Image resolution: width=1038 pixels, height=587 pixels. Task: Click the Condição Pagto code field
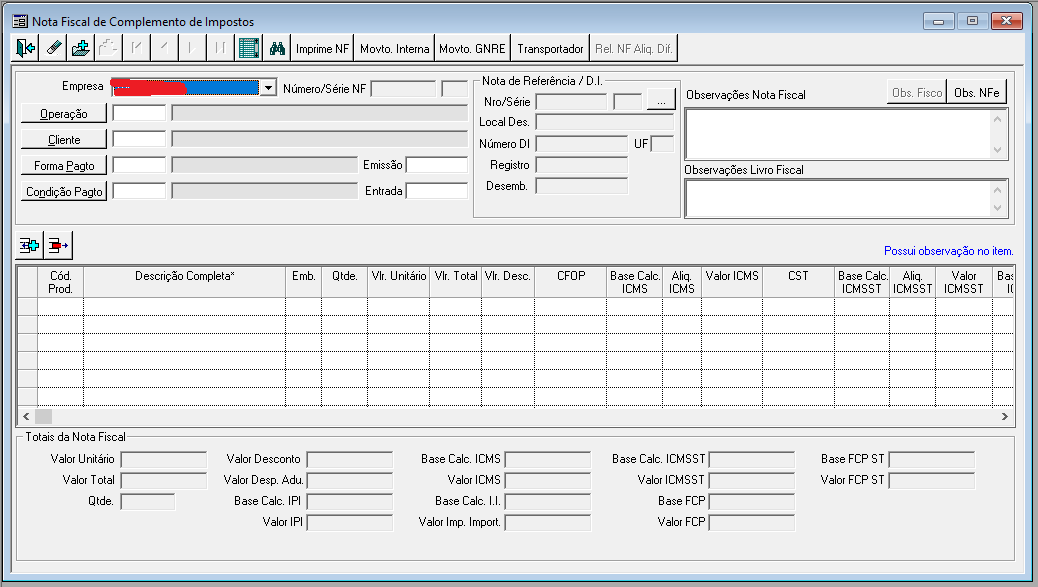click(x=139, y=191)
